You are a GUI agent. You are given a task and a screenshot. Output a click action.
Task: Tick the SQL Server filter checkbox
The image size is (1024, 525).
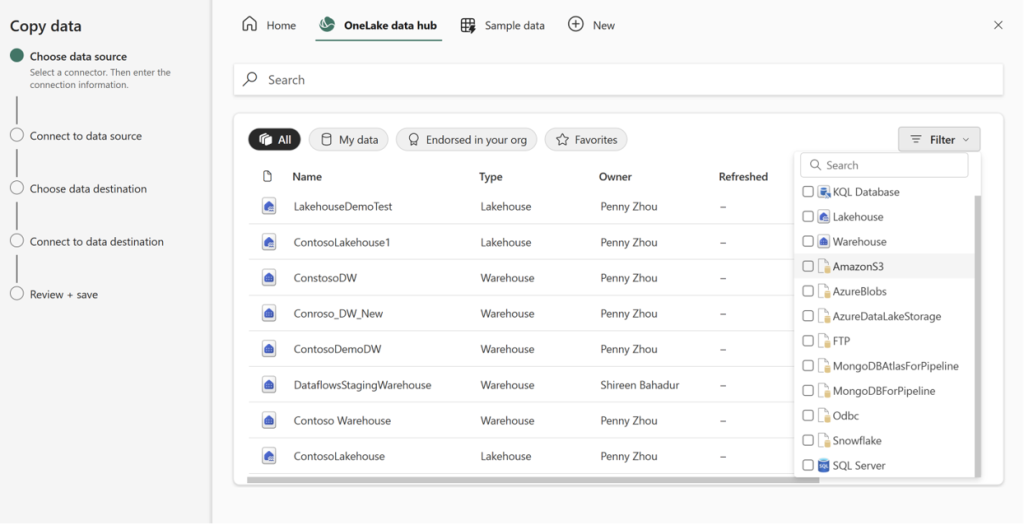[x=808, y=465]
